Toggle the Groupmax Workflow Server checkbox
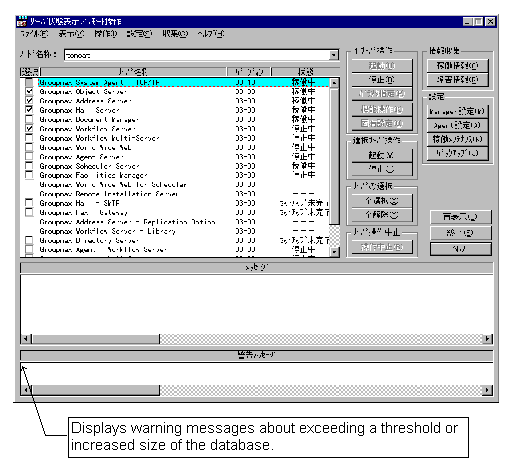 29,128
